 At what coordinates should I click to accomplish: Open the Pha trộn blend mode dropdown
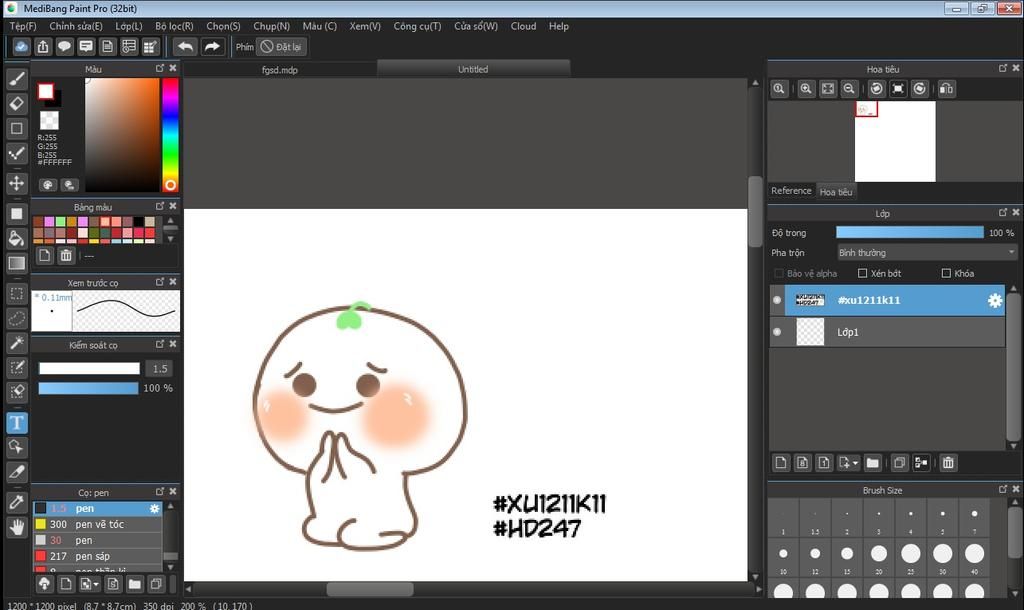927,253
